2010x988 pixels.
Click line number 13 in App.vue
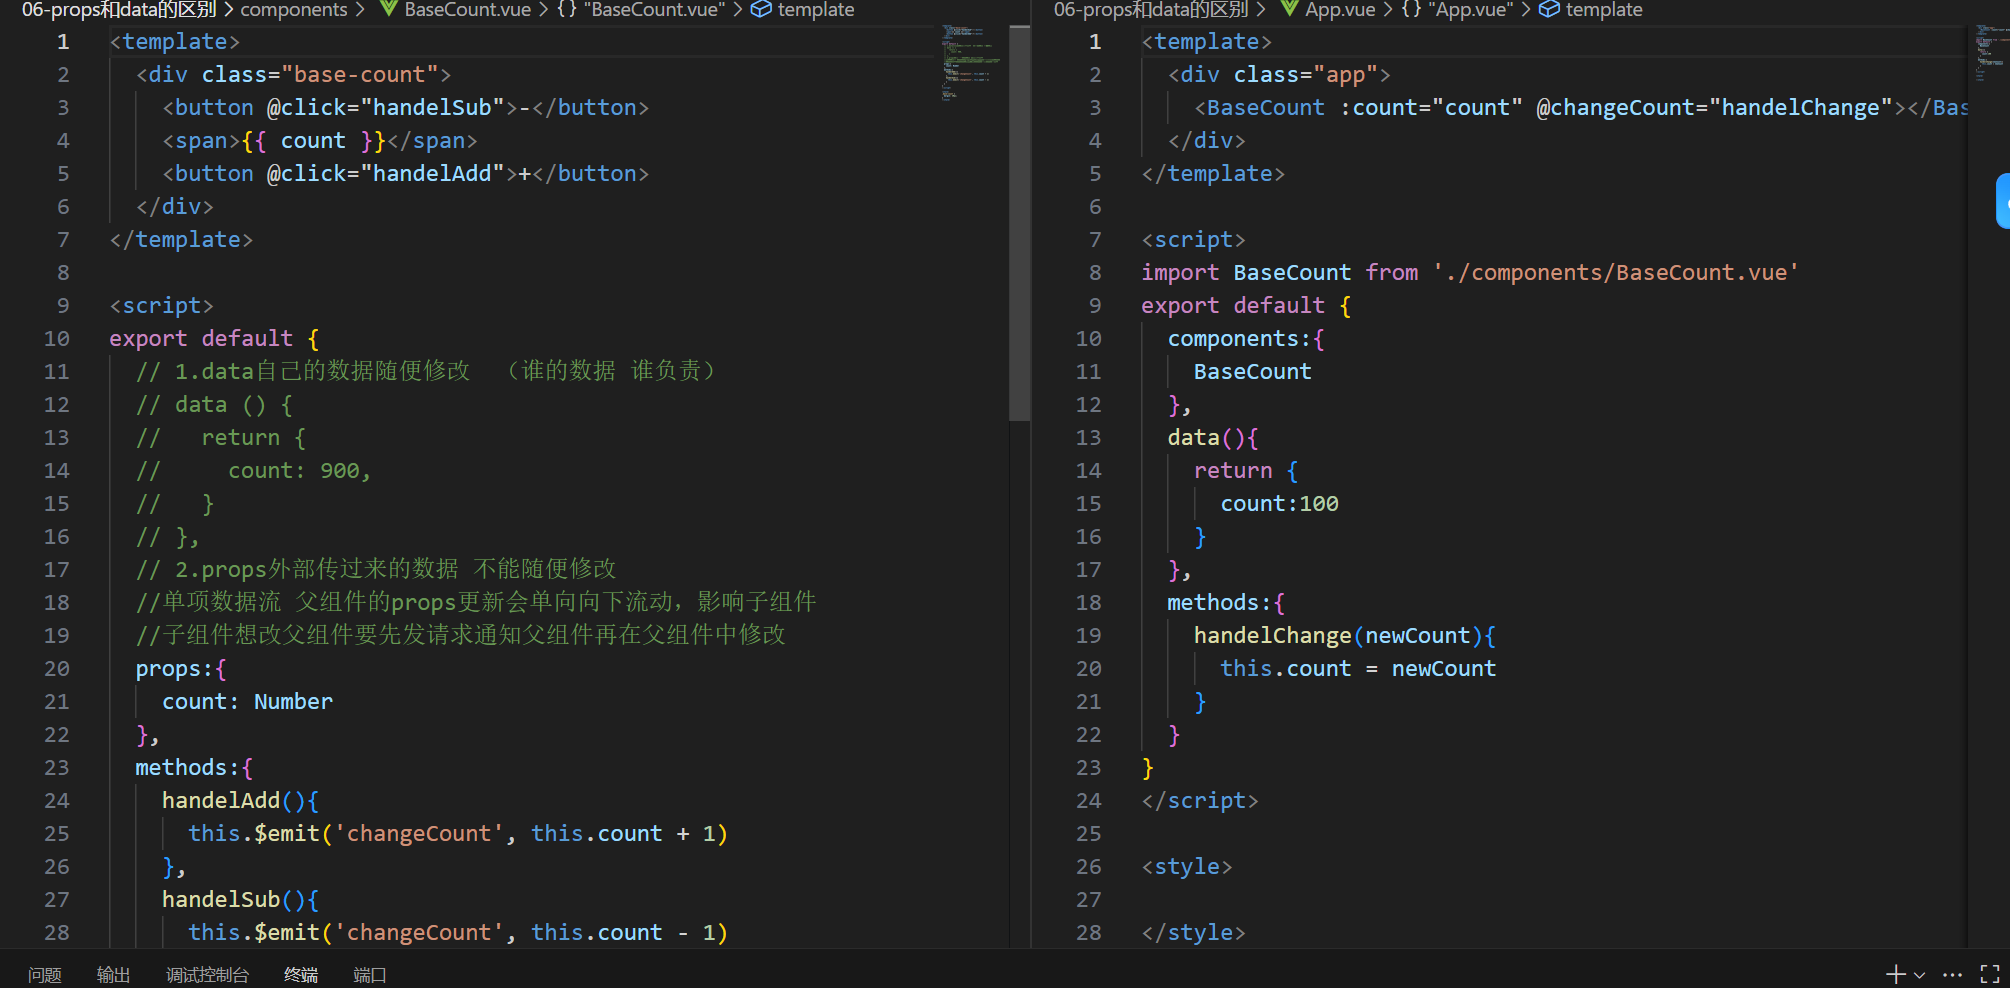(x=1089, y=438)
